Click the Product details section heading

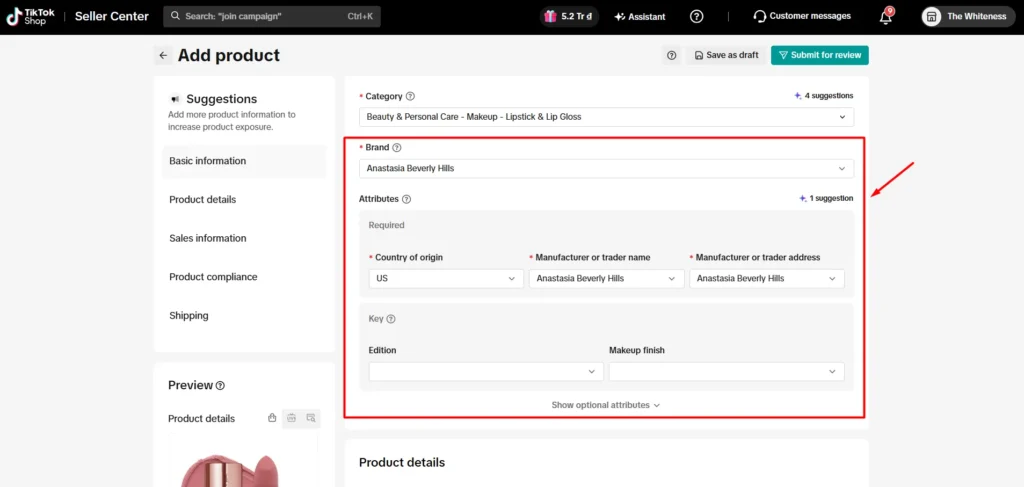click(402, 462)
